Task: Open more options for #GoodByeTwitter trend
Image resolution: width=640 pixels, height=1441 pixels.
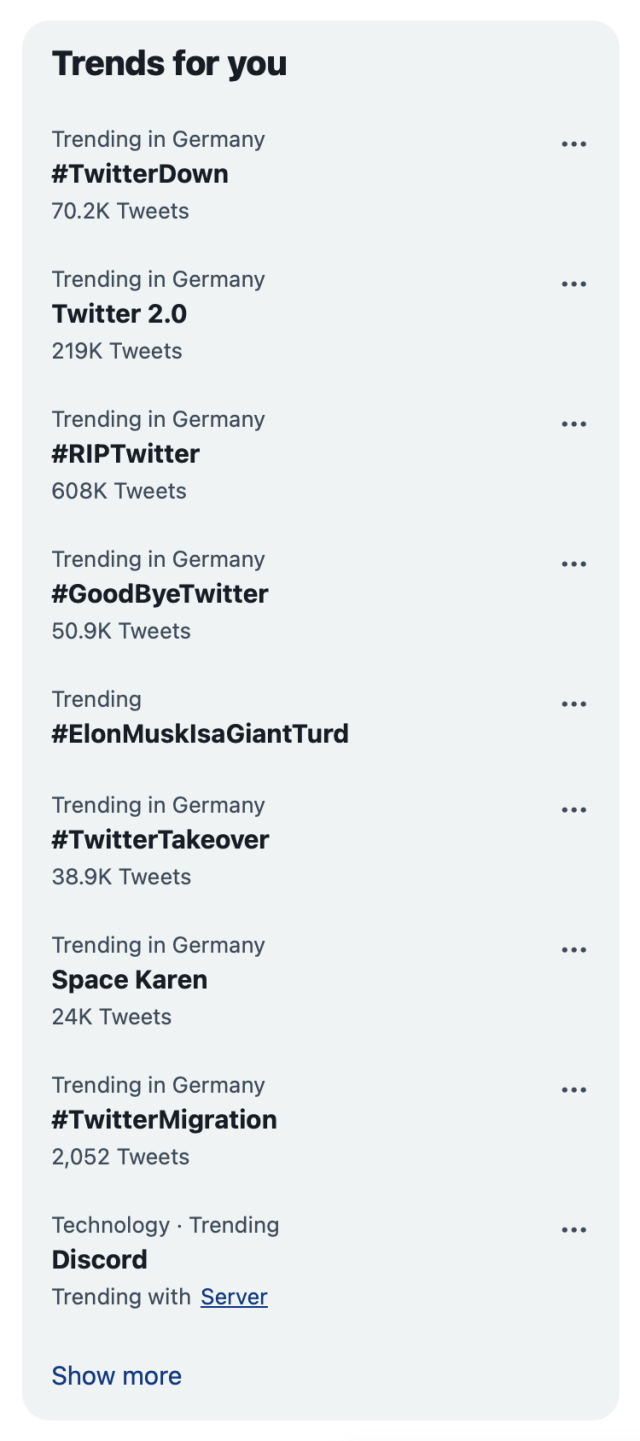Action: coord(575,562)
